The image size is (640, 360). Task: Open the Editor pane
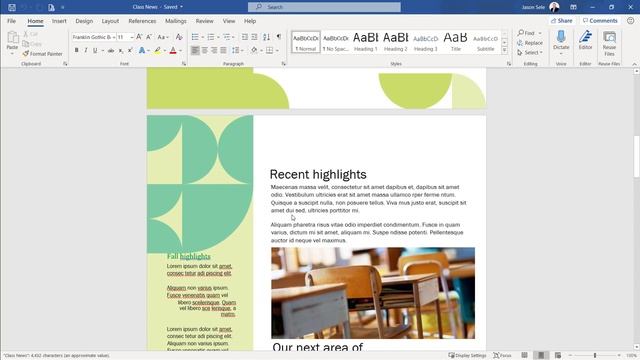coord(585,41)
